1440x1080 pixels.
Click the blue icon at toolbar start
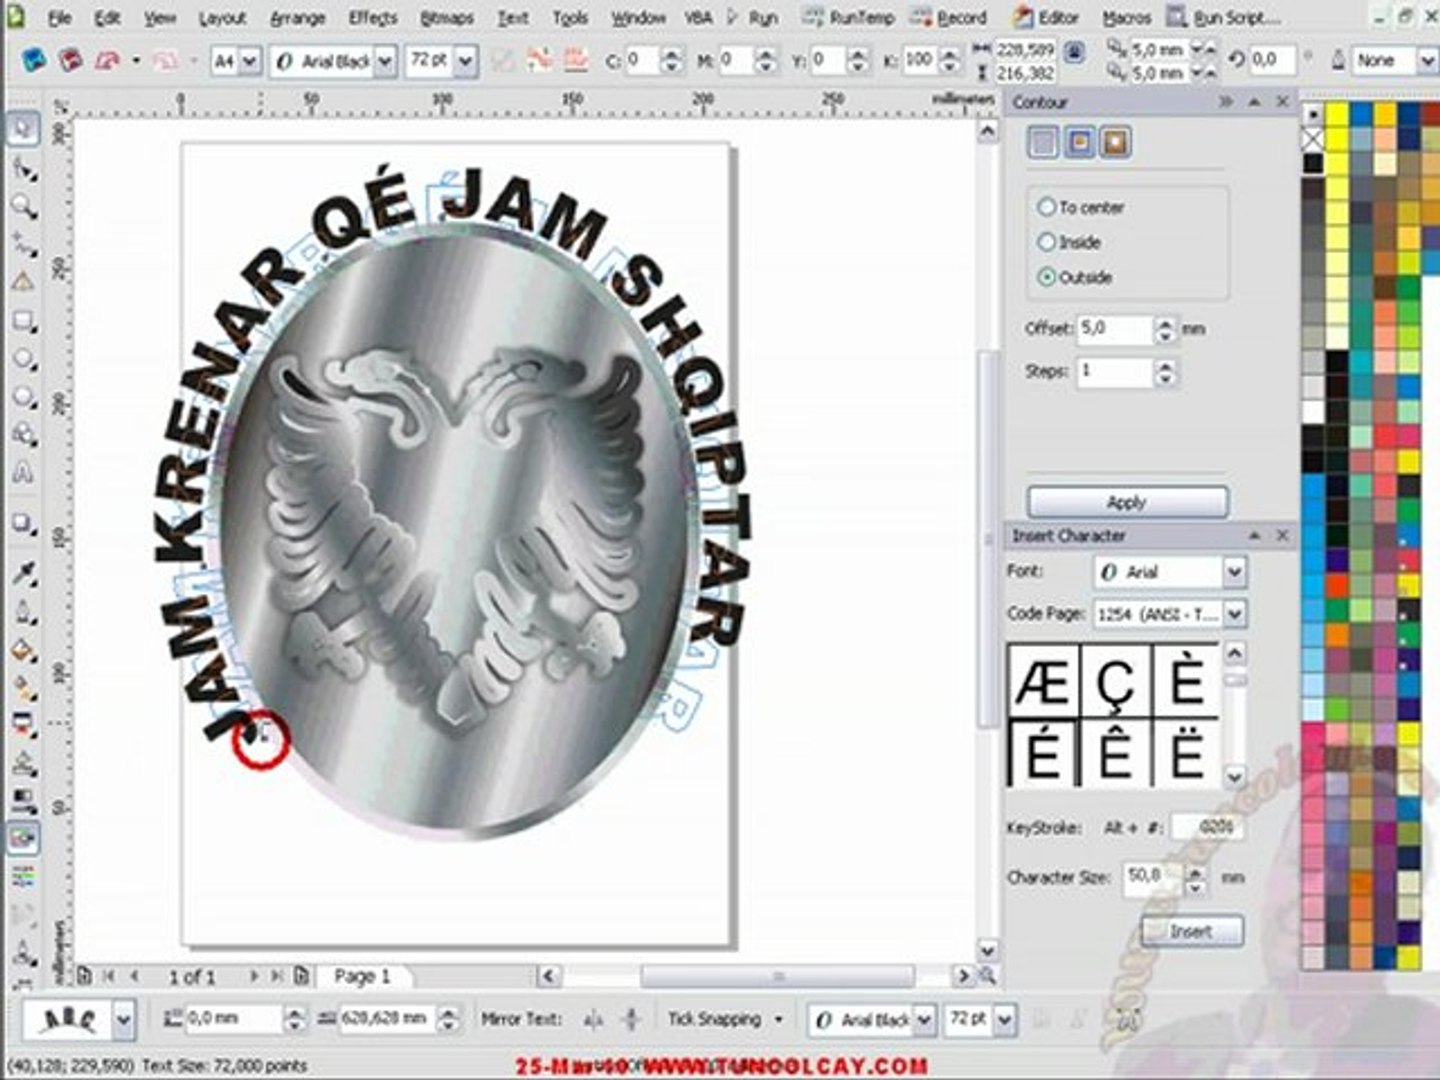coord(33,61)
